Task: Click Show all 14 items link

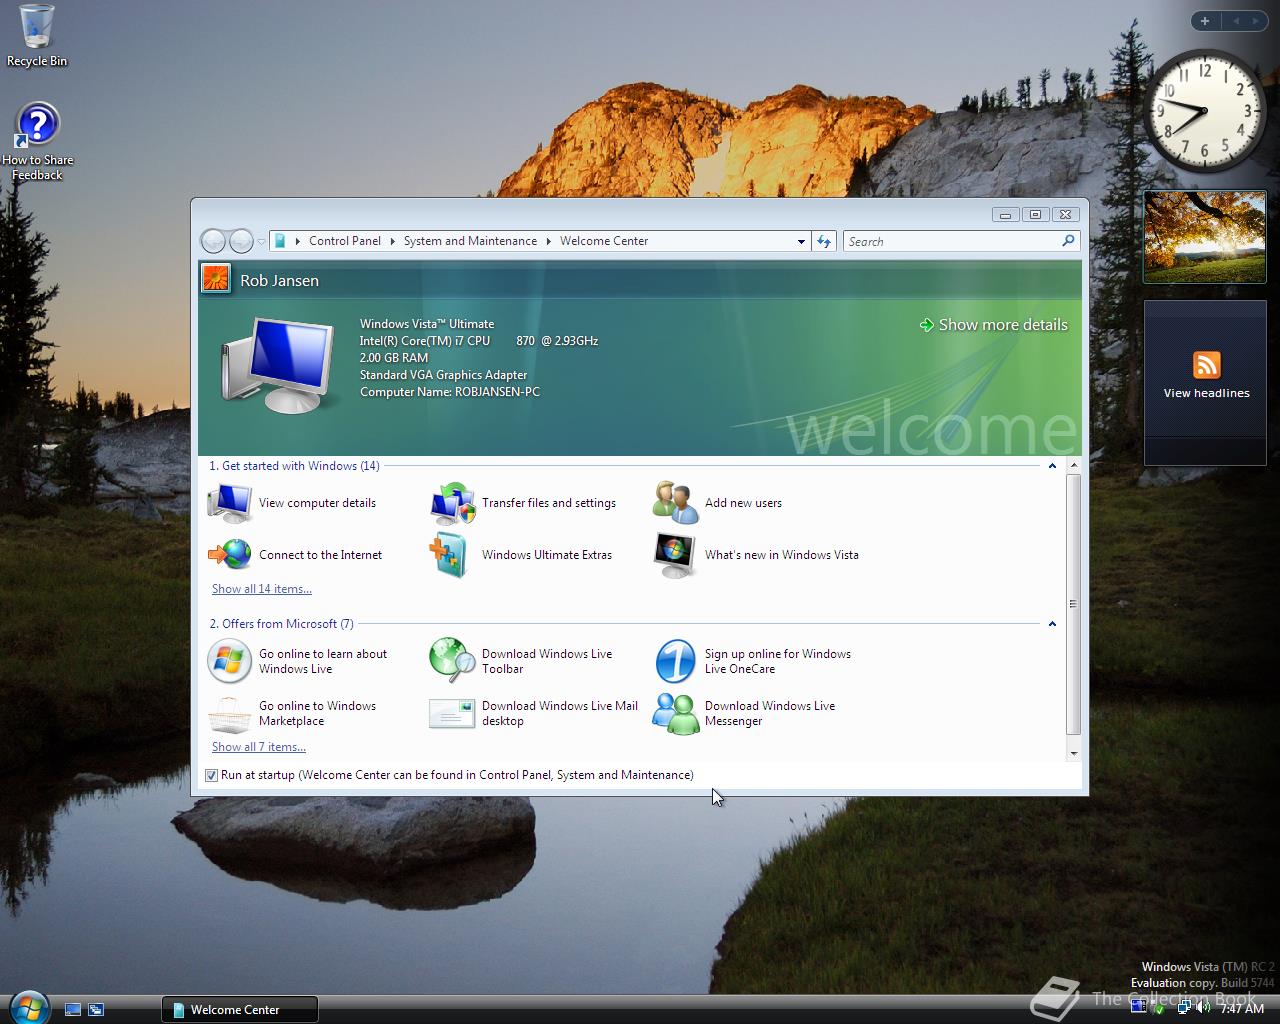Action: pyautogui.click(x=262, y=589)
